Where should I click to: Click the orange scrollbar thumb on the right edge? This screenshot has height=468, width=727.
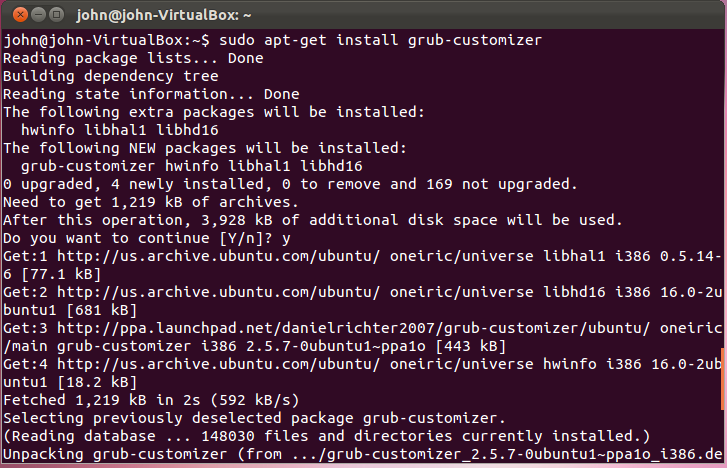tap(722, 379)
